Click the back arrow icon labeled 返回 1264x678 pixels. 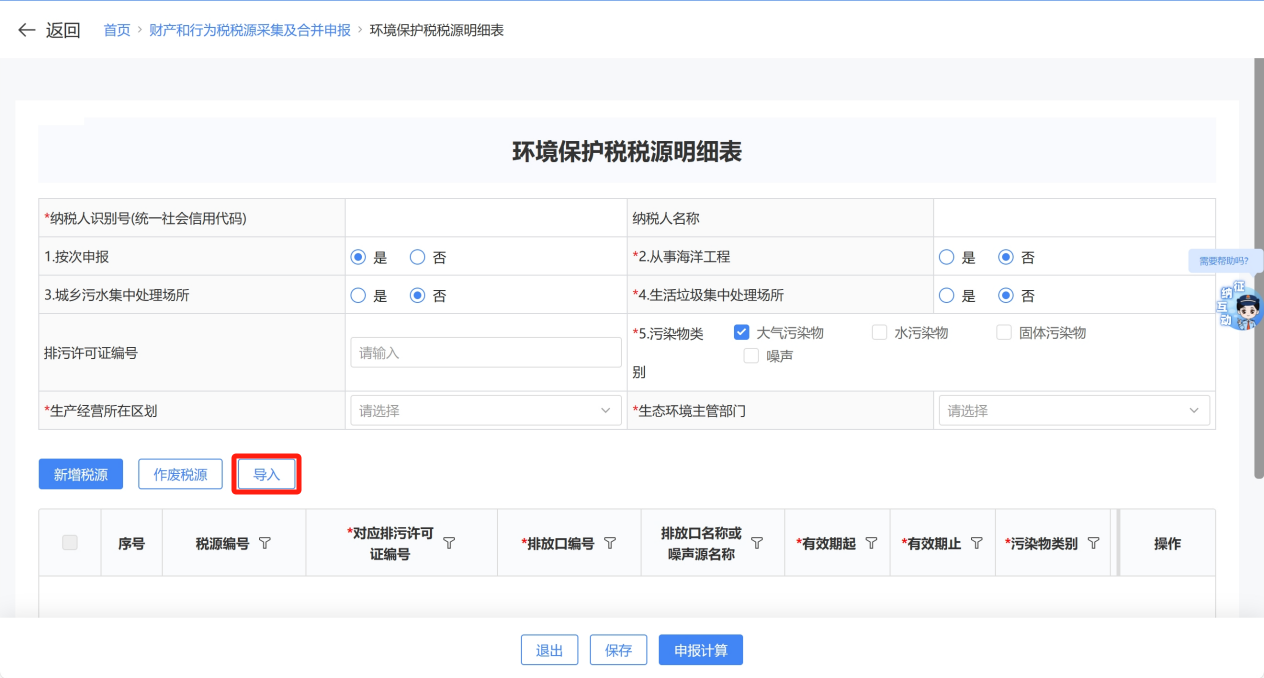coord(27,30)
